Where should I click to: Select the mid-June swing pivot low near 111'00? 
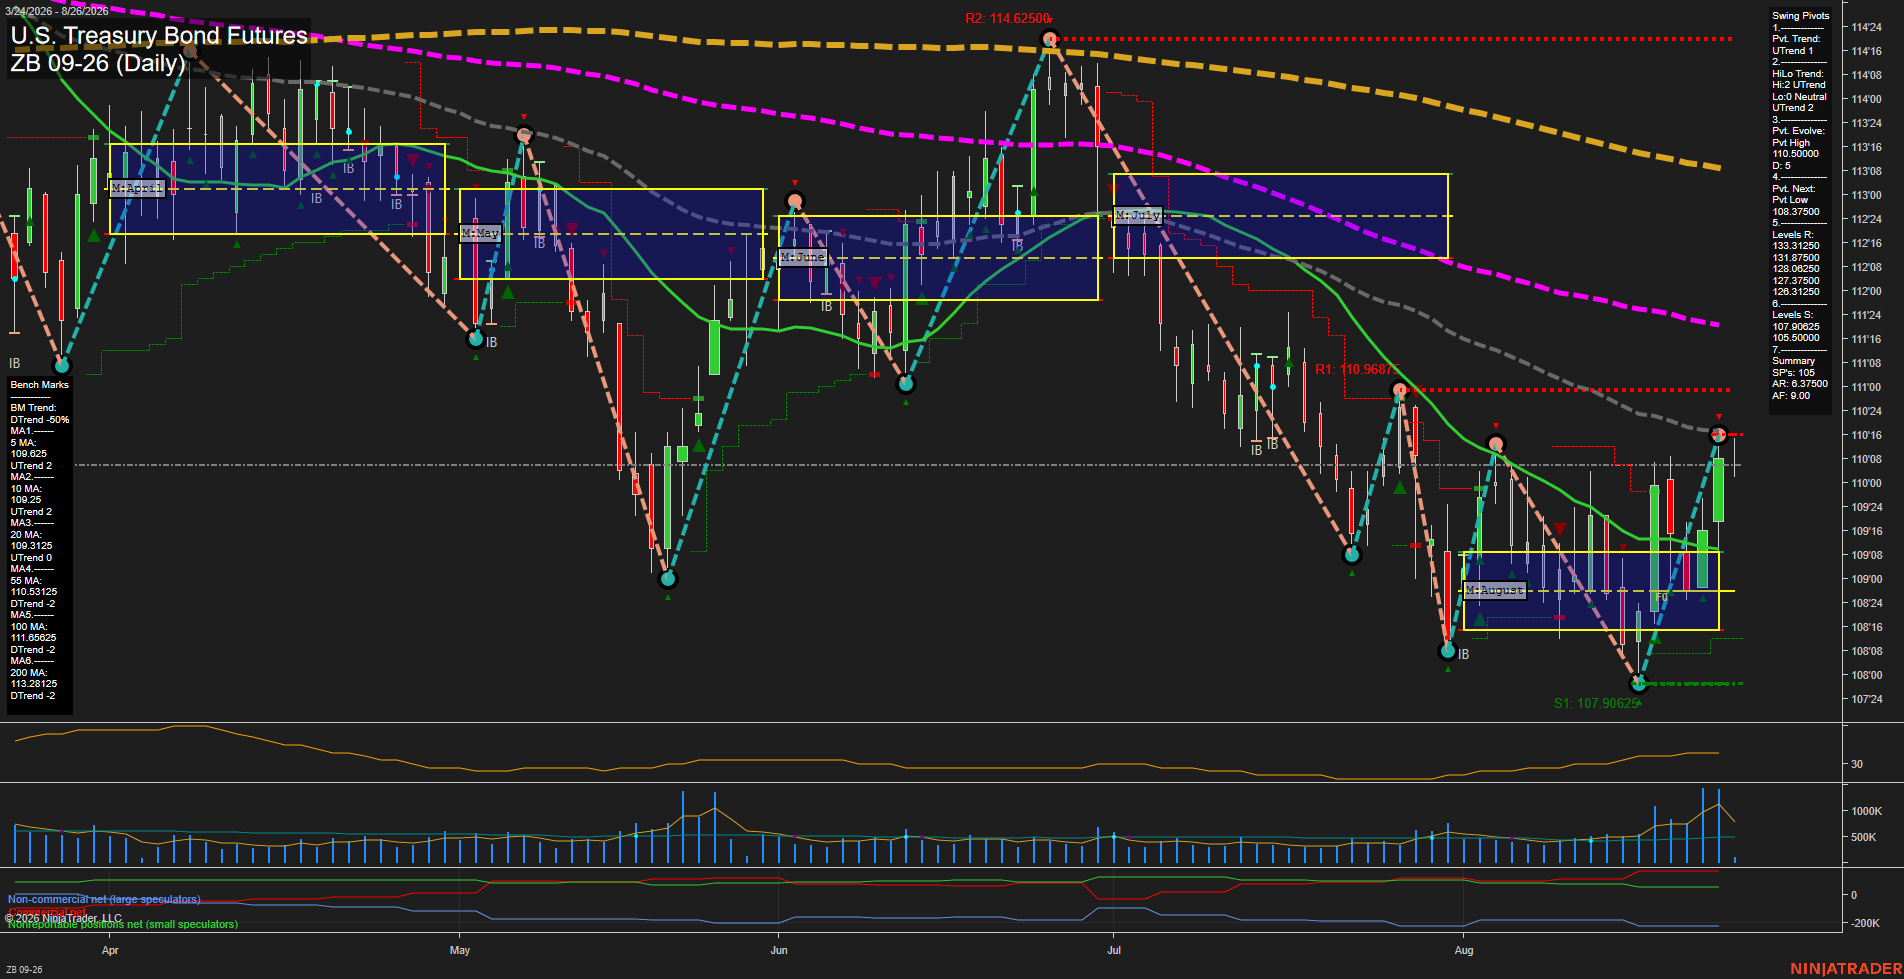[x=906, y=383]
